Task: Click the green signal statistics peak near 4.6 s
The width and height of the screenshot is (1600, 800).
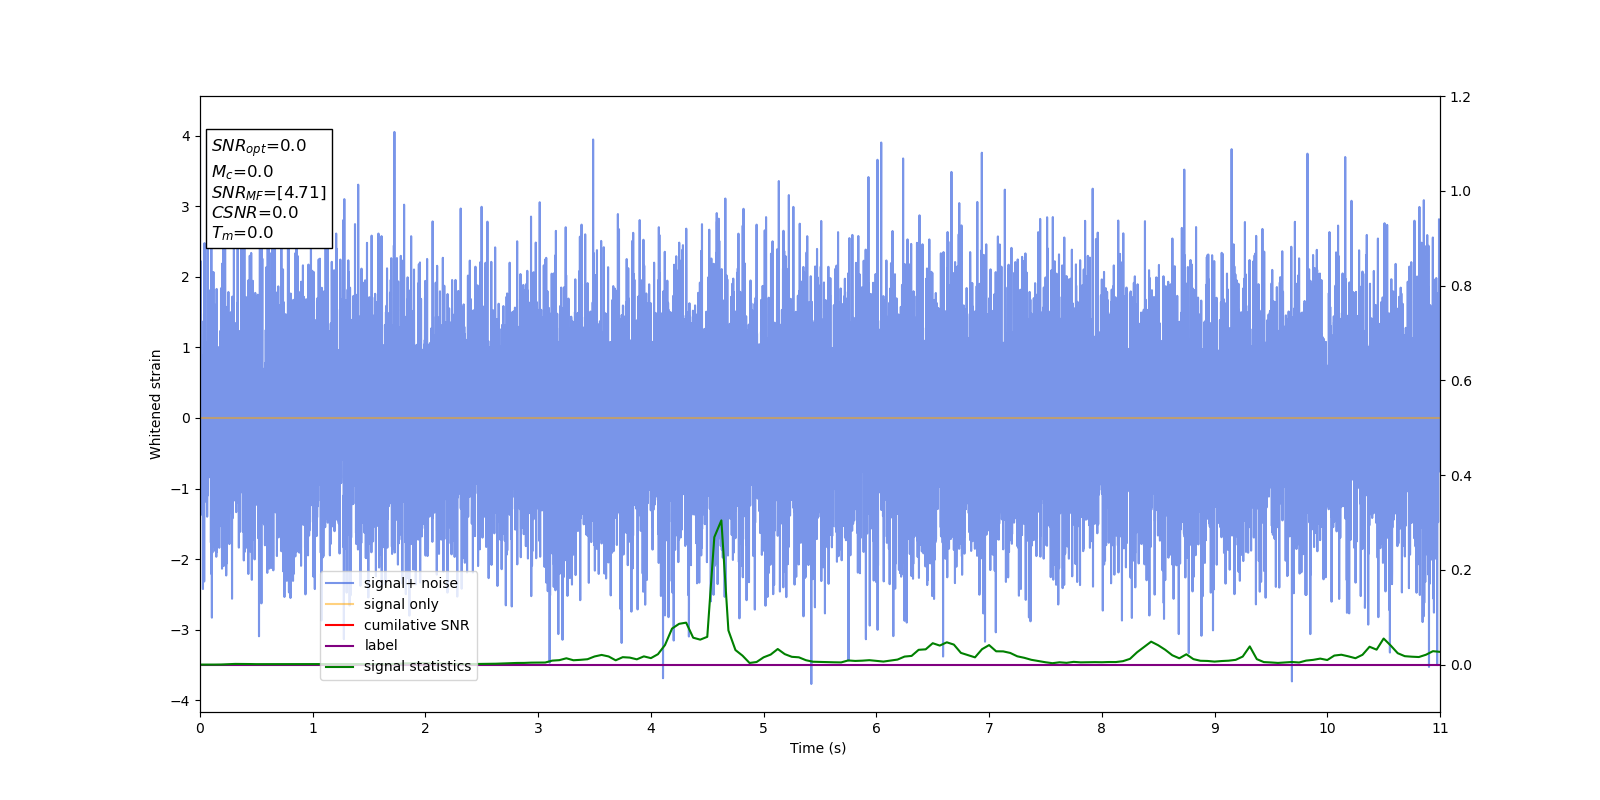Action: point(721,521)
